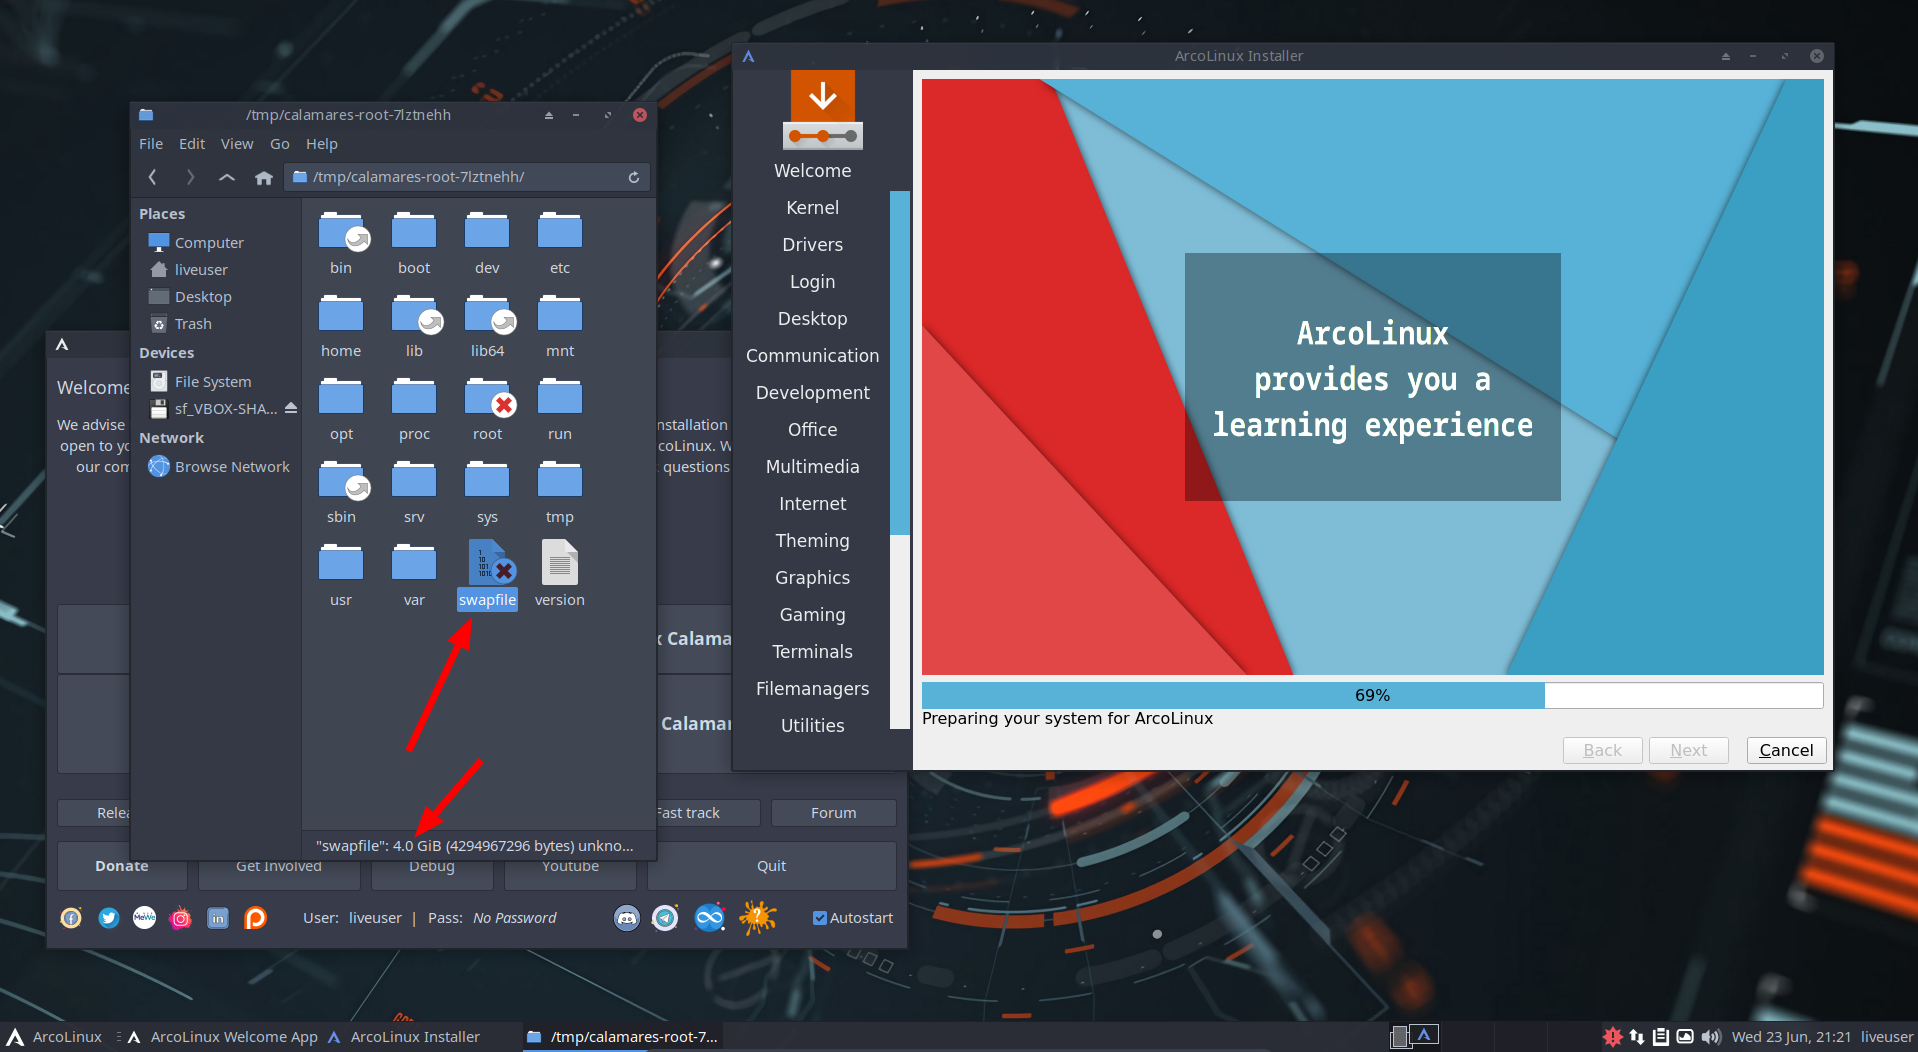The image size is (1918, 1052).
Task: Open the clipboard manager tray icon
Action: coord(1661,1037)
